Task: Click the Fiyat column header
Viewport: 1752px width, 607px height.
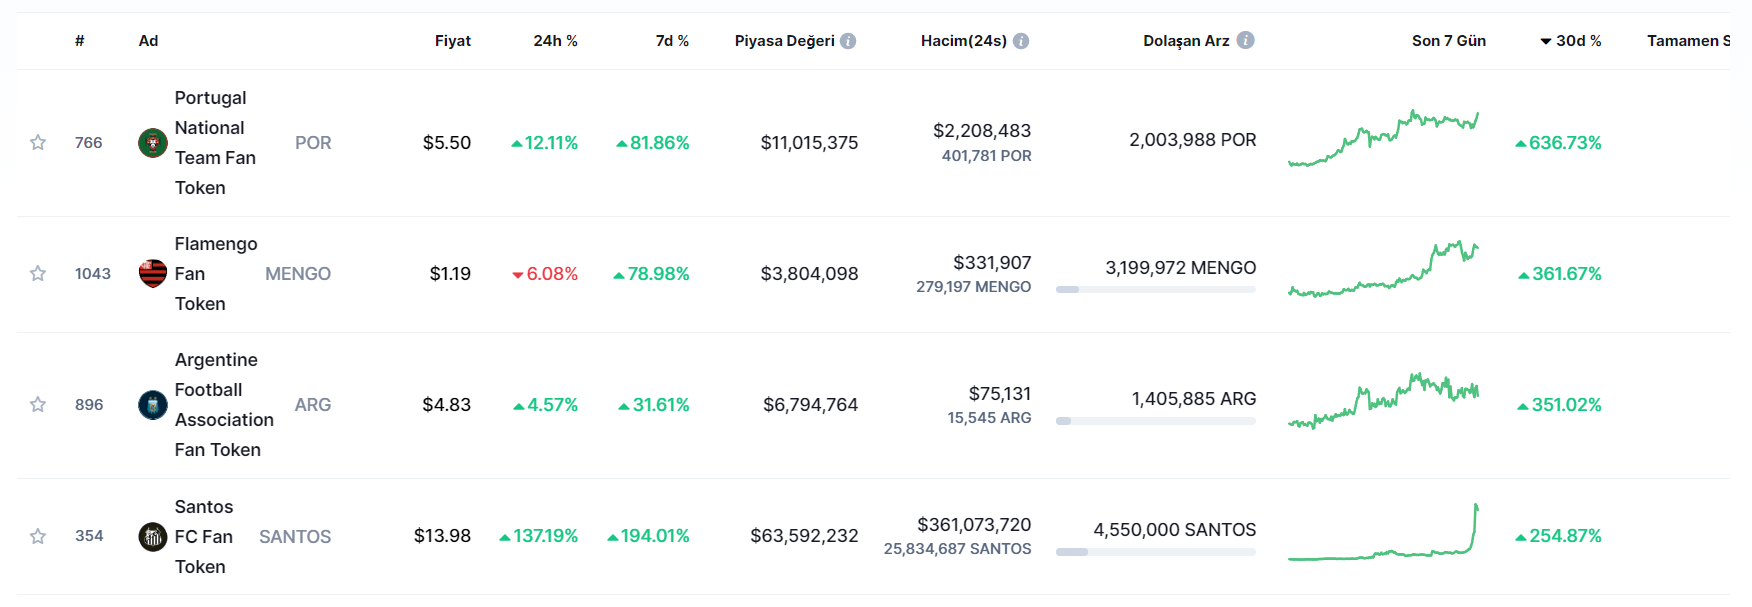Action: tap(452, 41)
